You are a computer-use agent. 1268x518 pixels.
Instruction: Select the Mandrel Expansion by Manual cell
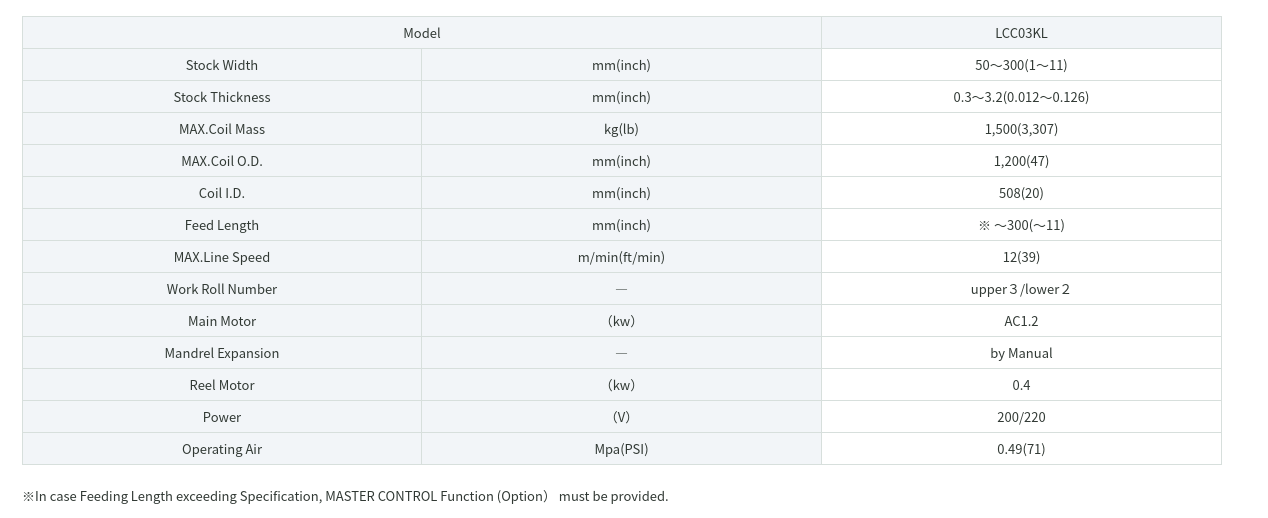[1021, 353]
